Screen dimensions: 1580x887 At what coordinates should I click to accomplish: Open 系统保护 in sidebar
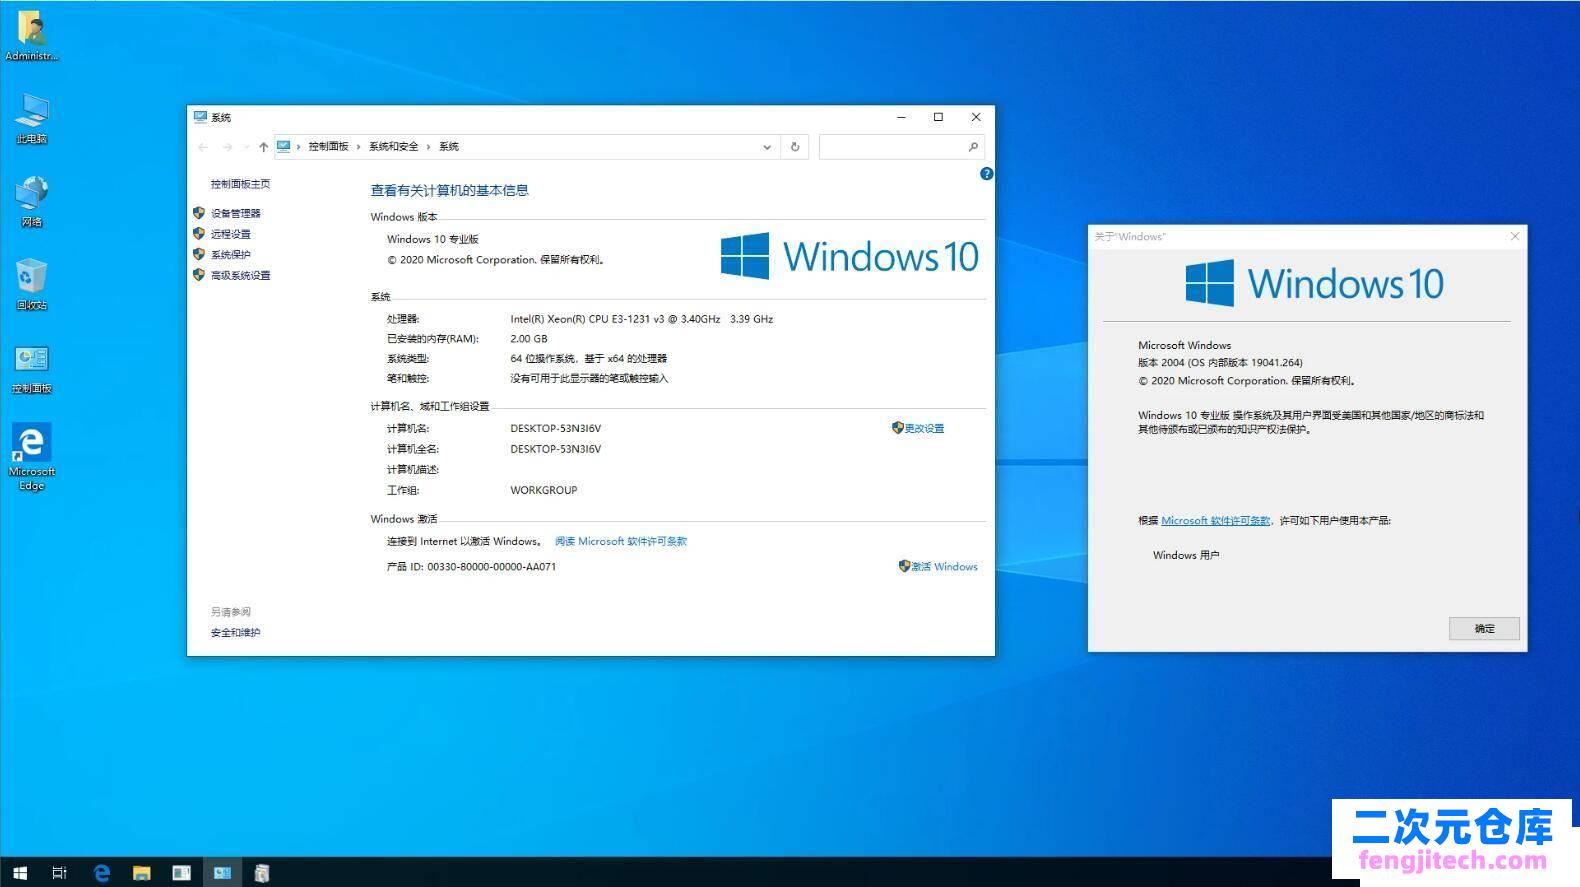tap(231, 255)
